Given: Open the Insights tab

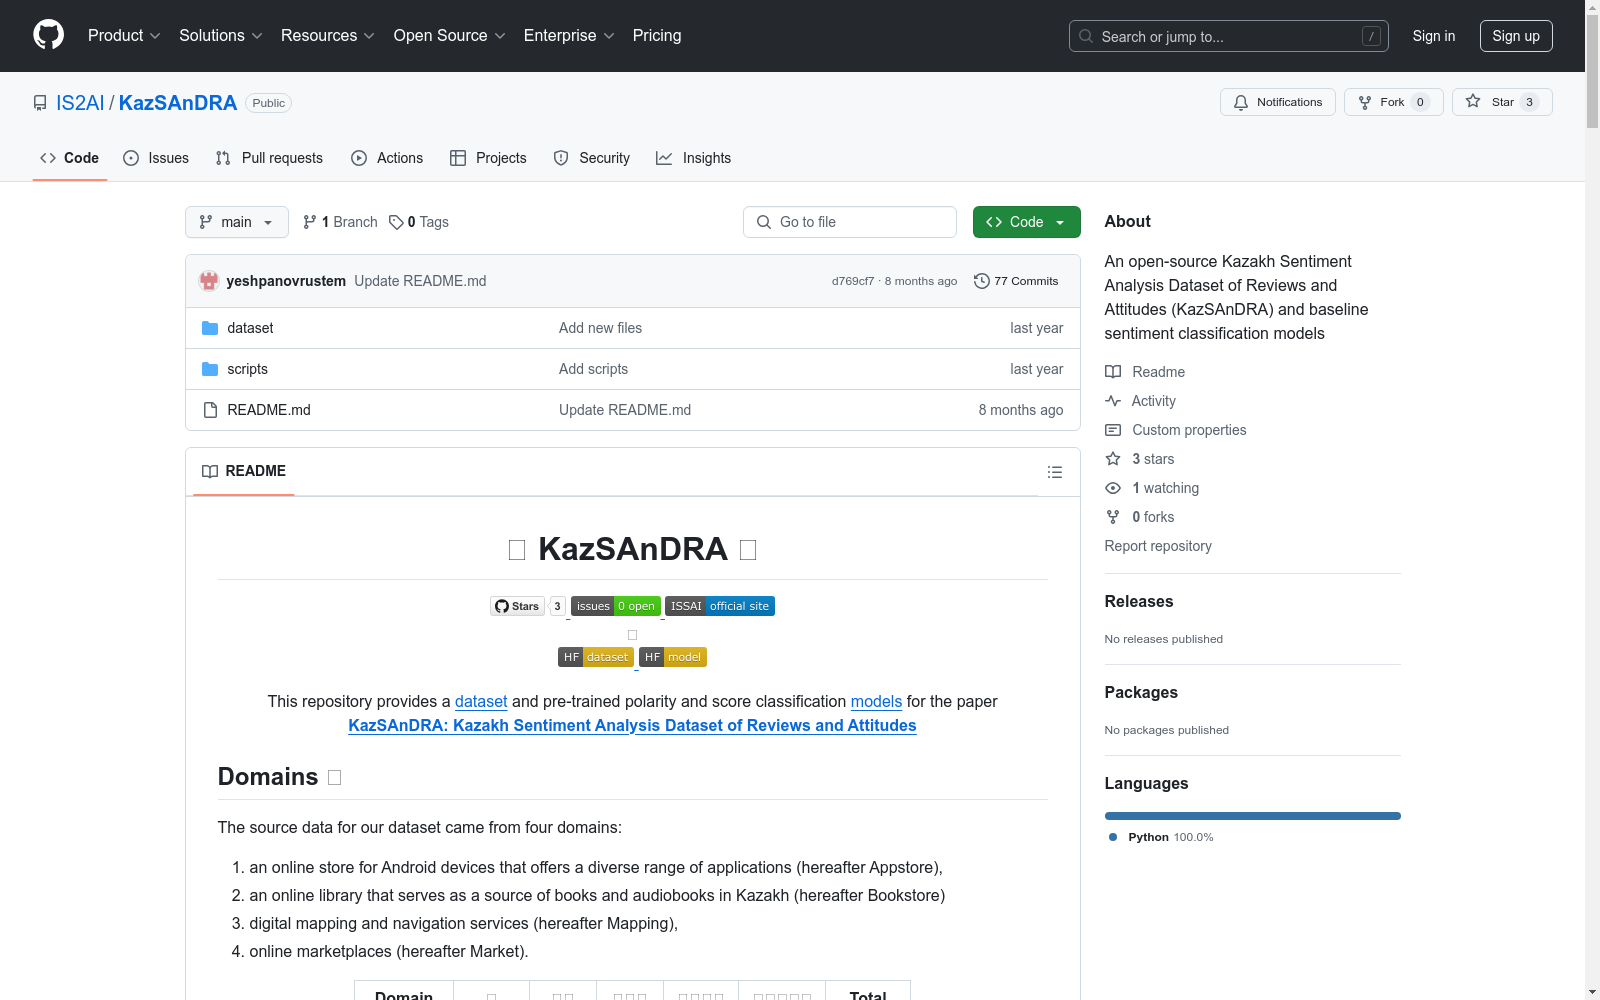Looking at the screenshot, I should click(x=694, y=158).
